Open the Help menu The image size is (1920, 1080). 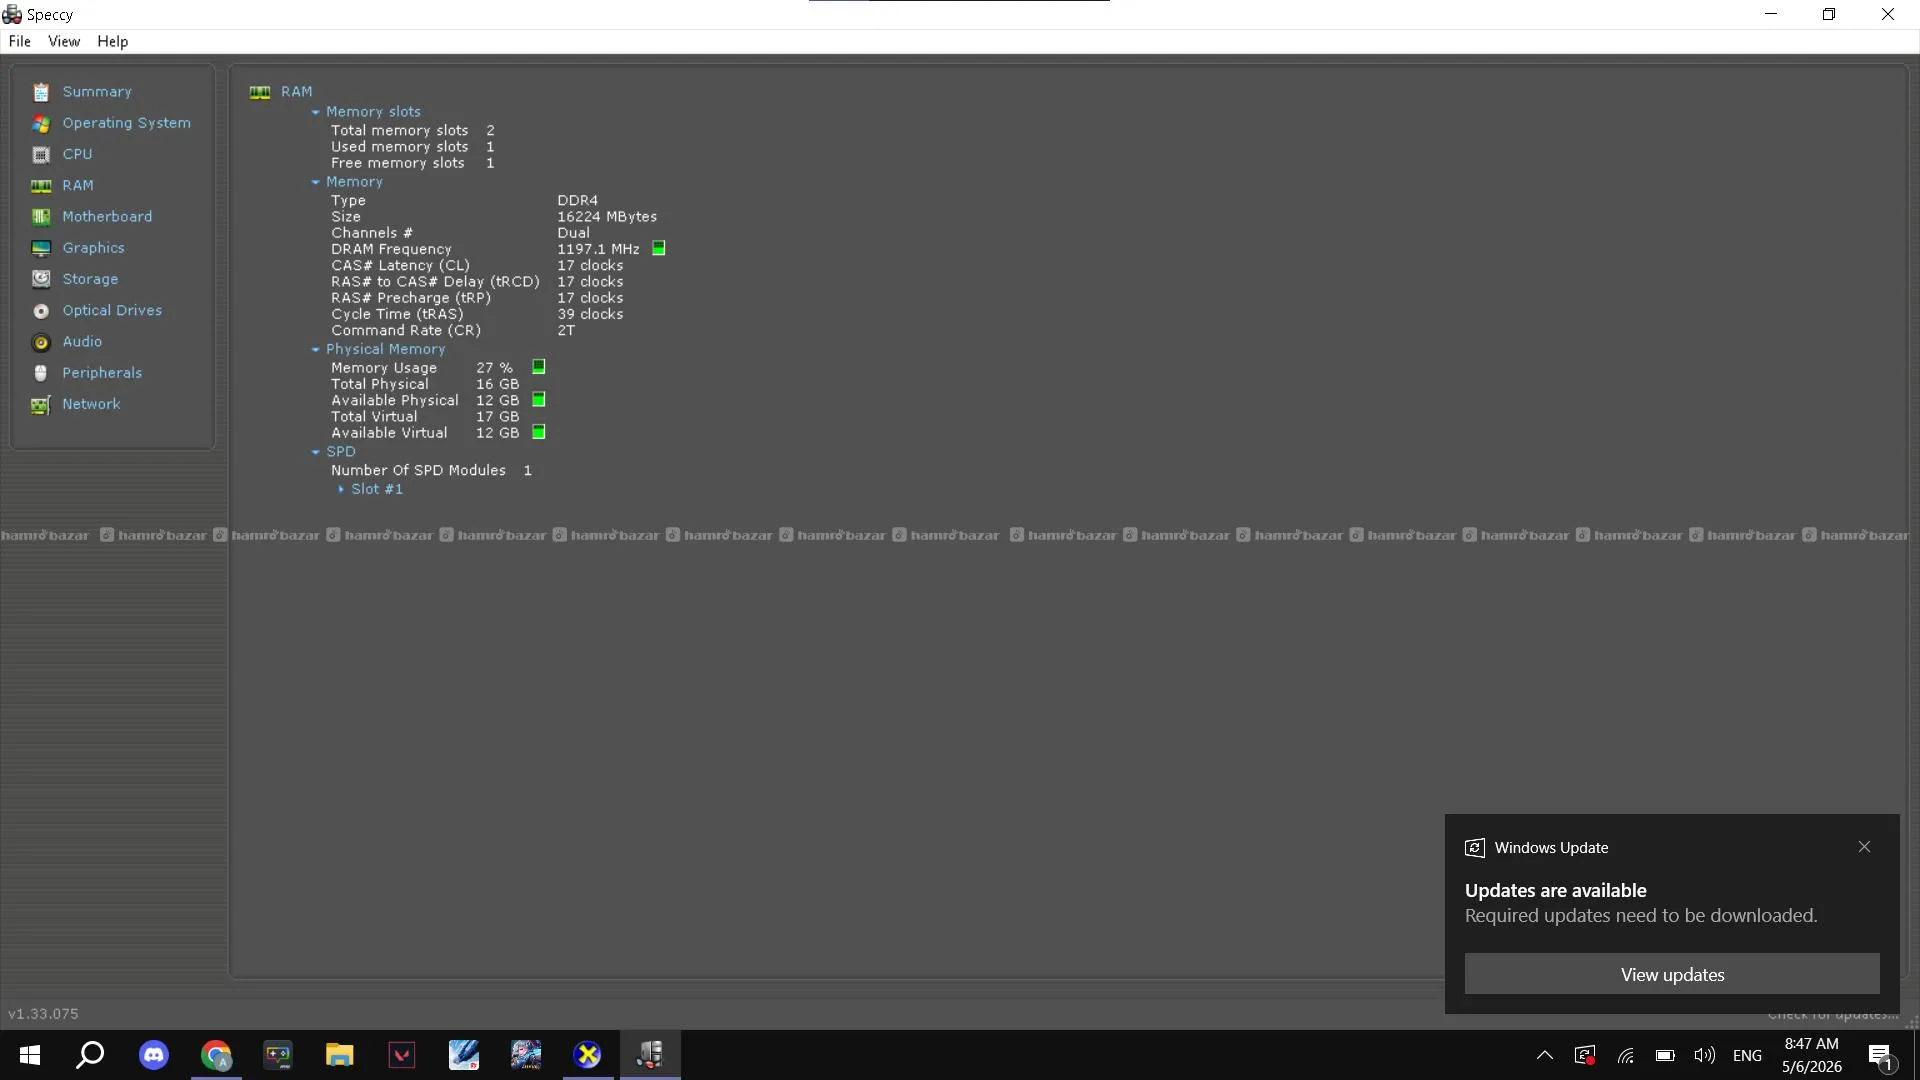click(x=113, y=41)
